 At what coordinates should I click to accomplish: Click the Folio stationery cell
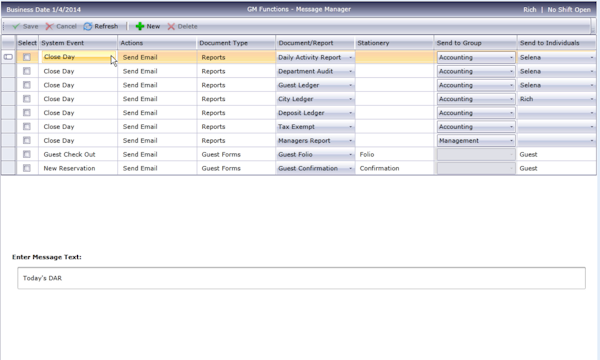point(395,155)
